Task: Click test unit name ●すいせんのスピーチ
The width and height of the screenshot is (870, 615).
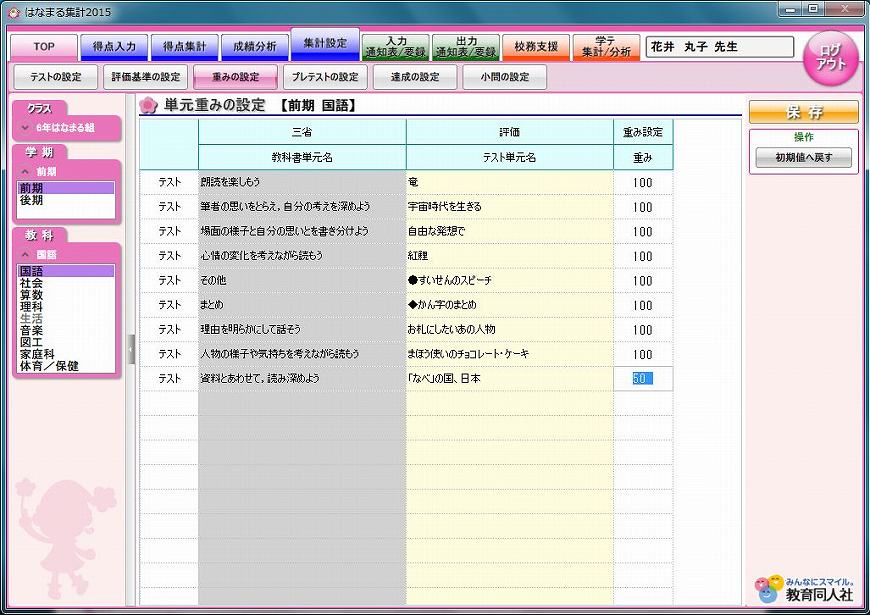Action: coord(450,280)
